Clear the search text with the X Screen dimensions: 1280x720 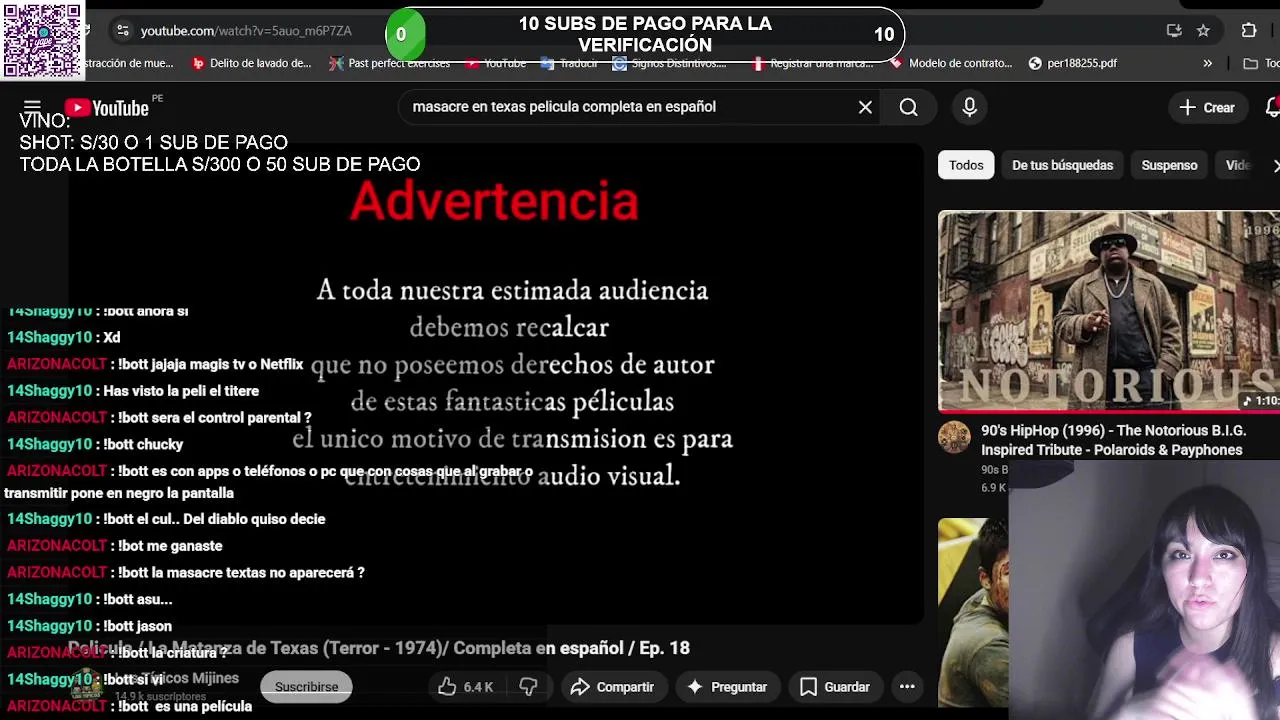pyautogui.click(x=865, y=107)
